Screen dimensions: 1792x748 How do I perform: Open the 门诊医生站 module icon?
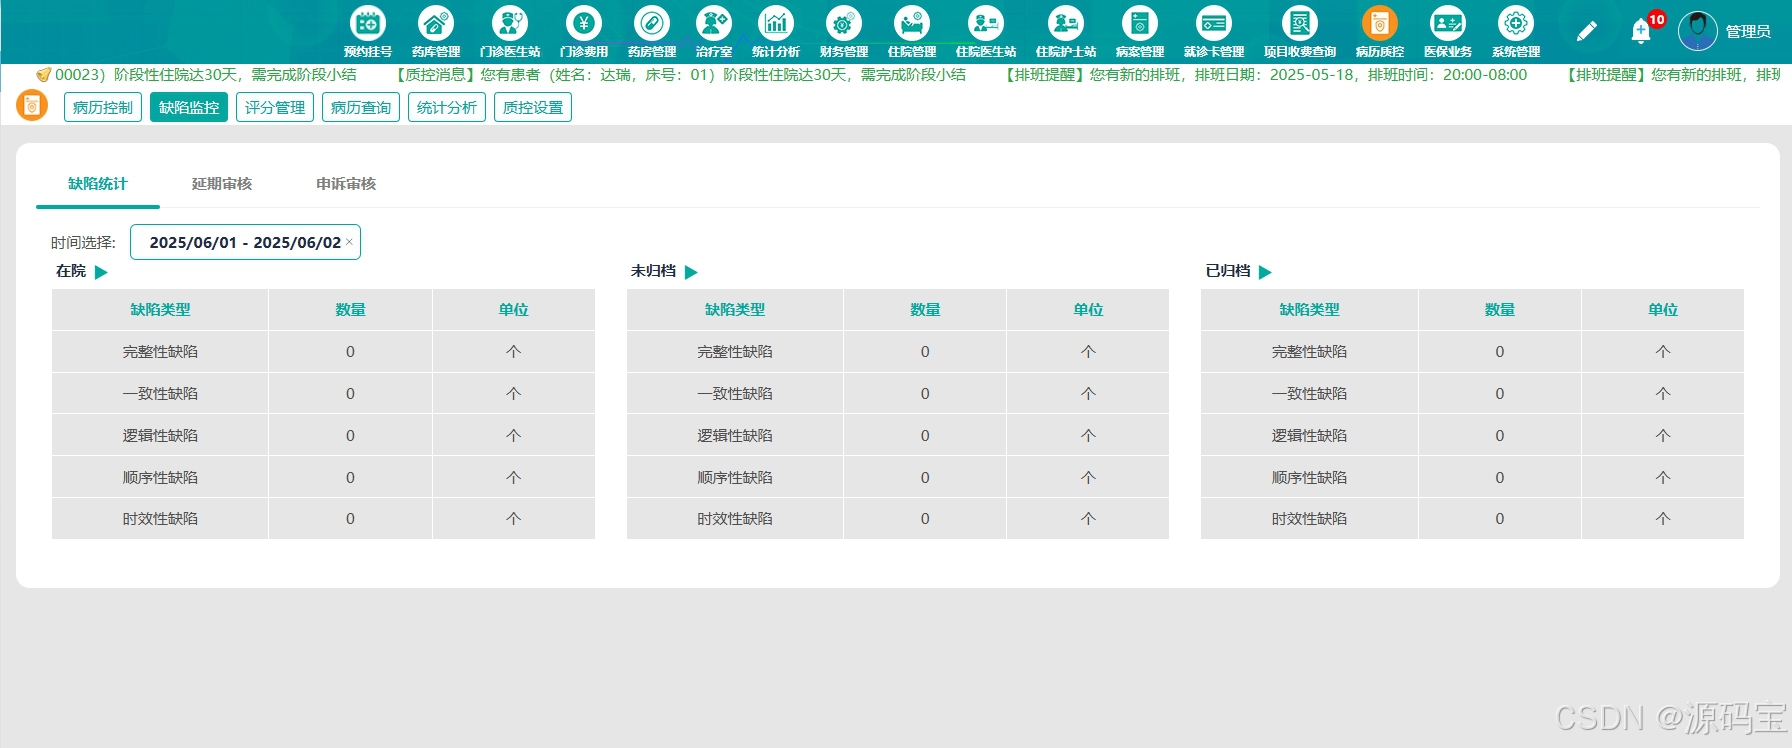coord(509,23)
